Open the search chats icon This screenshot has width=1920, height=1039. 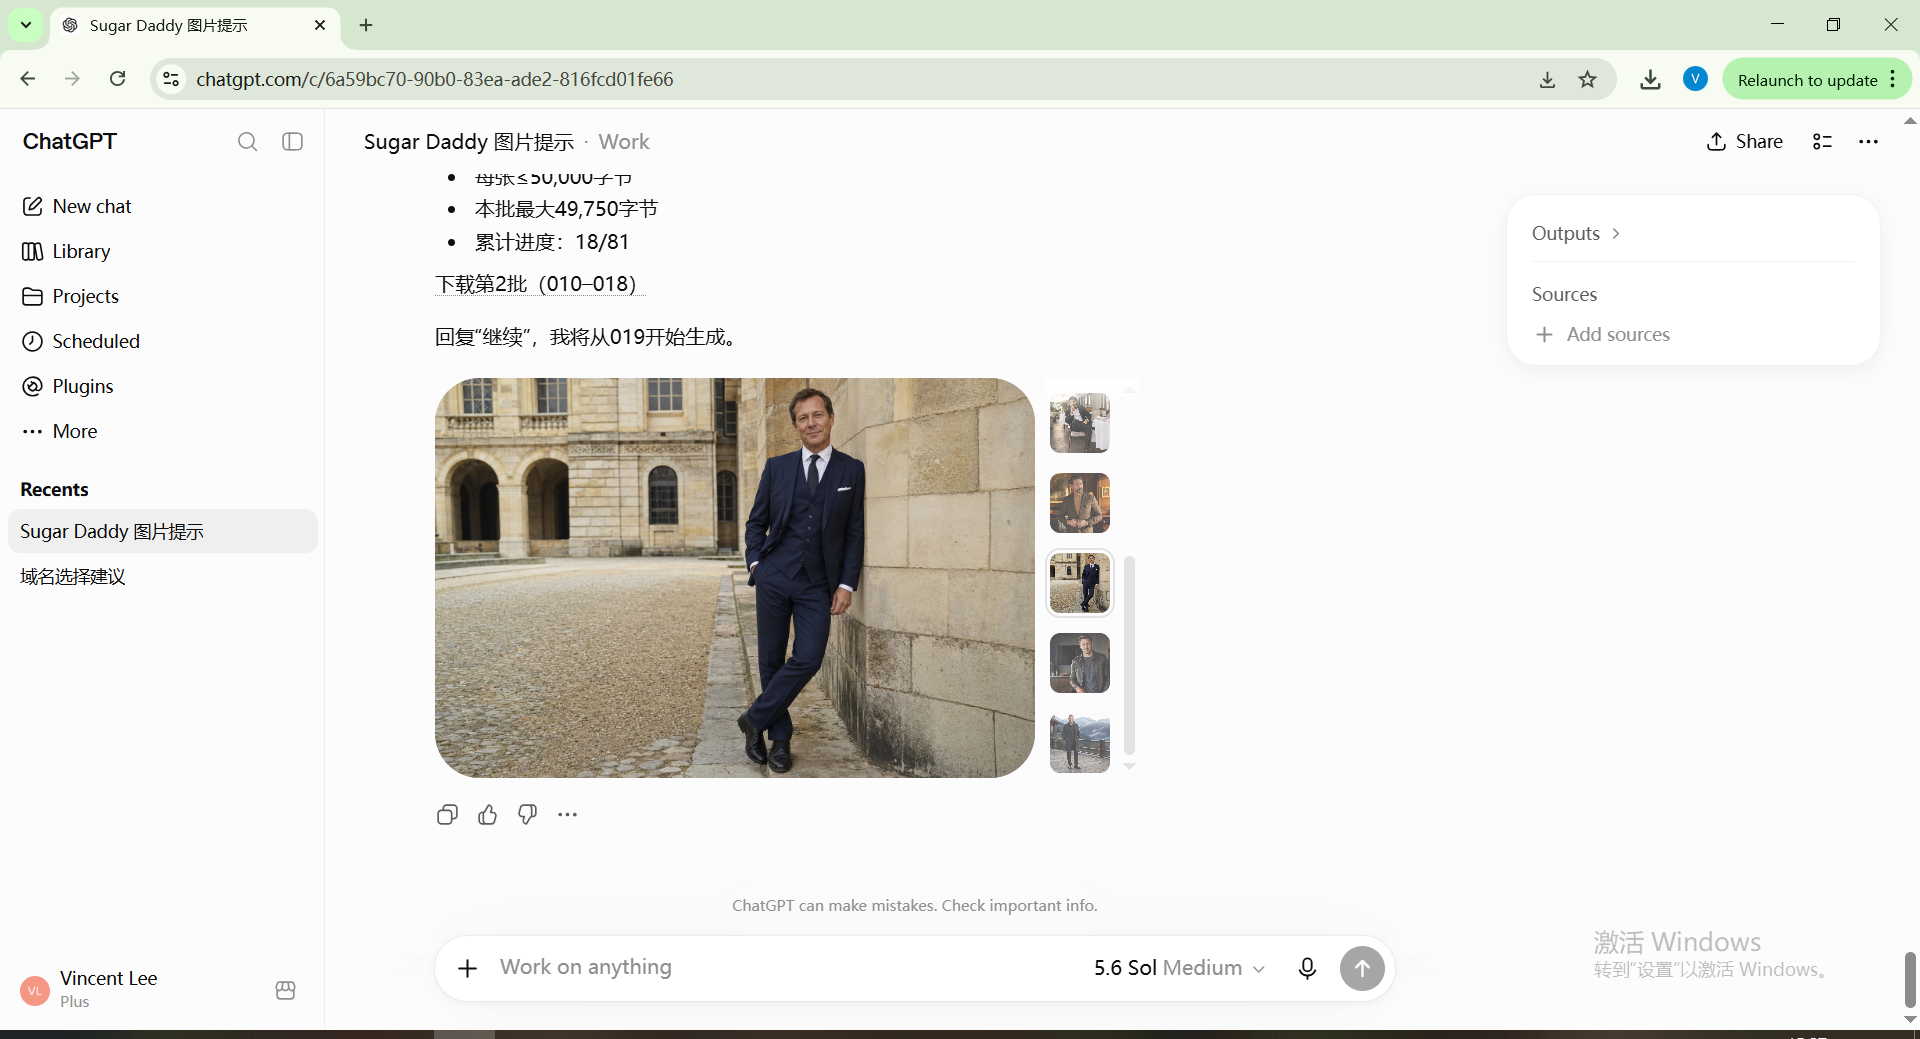point(247,142)
